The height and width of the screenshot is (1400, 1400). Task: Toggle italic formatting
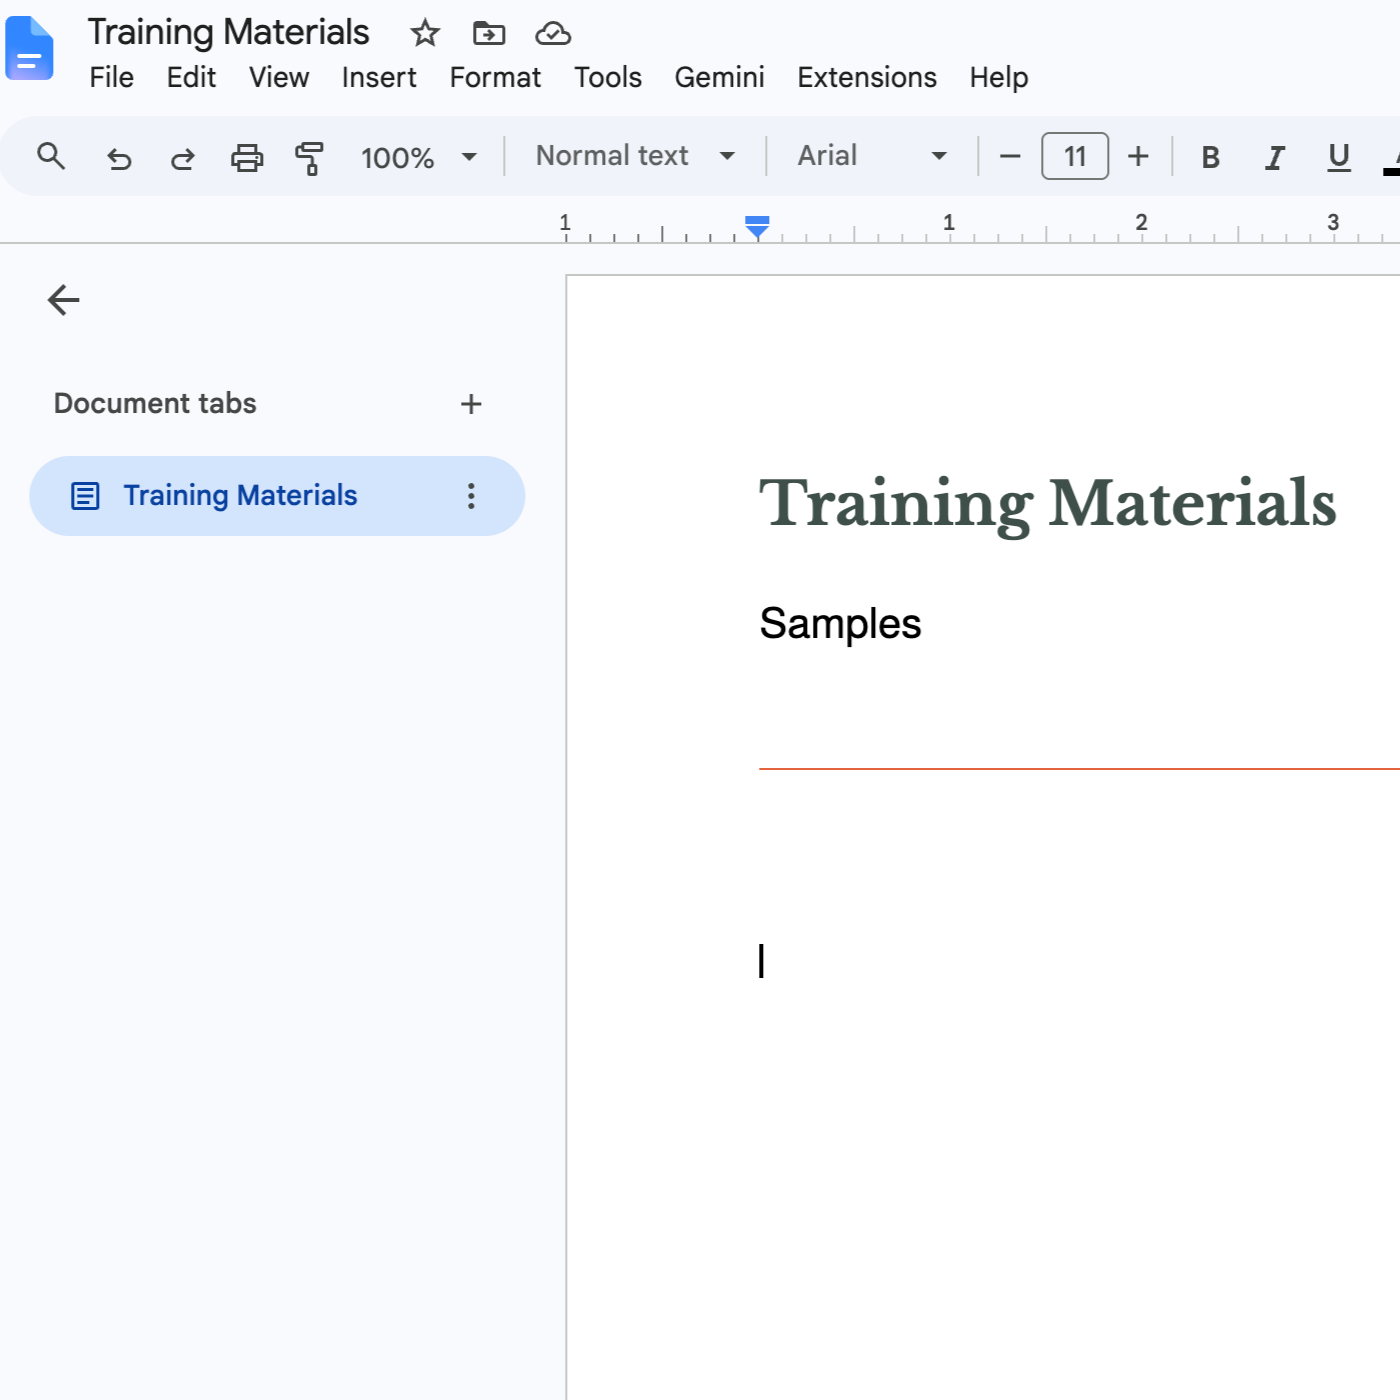pos(1275,157)
